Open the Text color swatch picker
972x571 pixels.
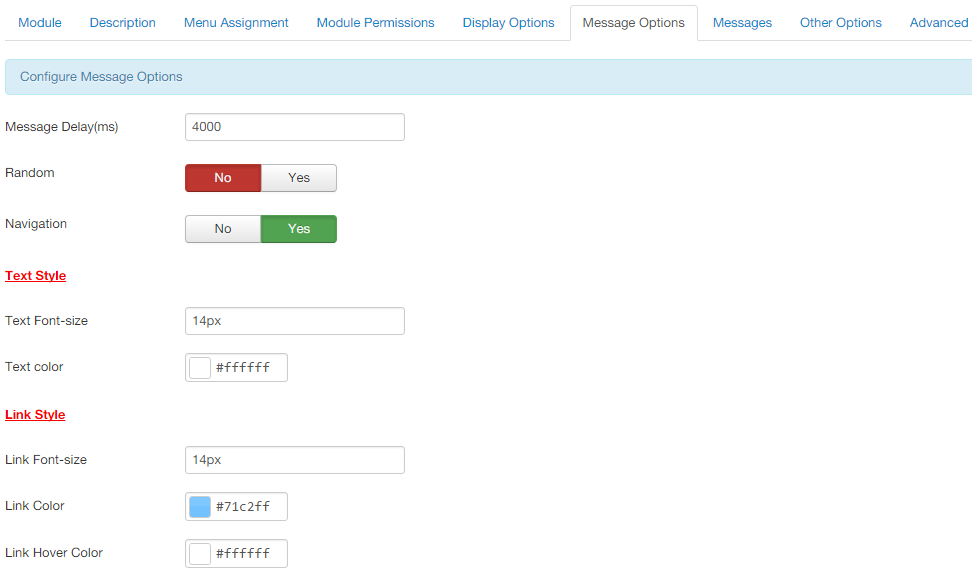click(200, 368)
